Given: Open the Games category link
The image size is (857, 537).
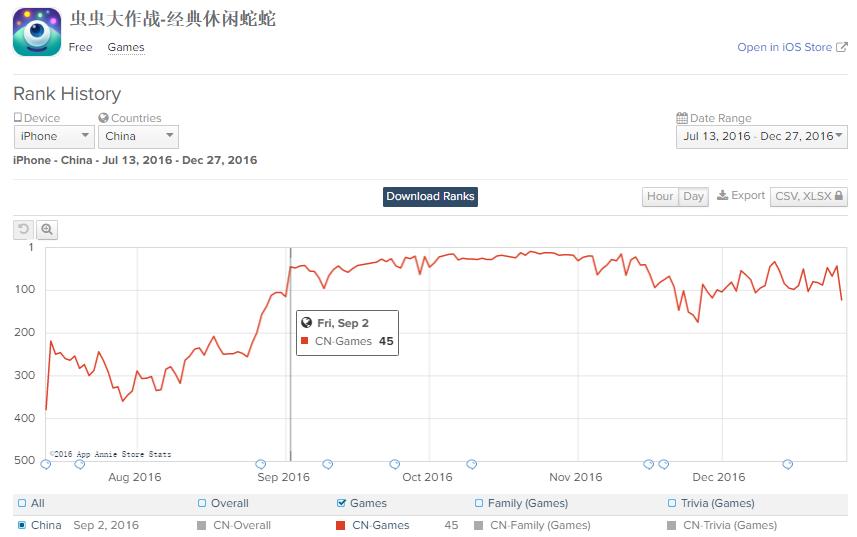Looking at the screenshot, I should point(126,48).
